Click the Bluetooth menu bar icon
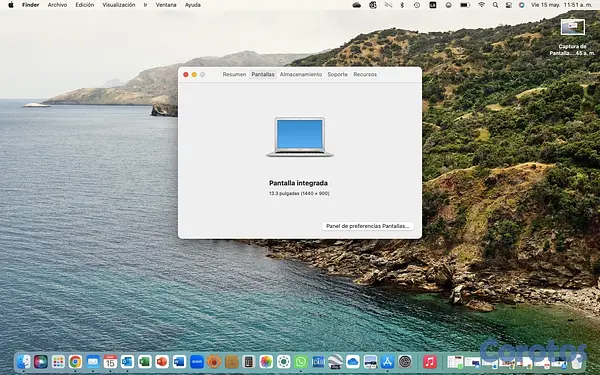The image size is (600, 375). 402,5
